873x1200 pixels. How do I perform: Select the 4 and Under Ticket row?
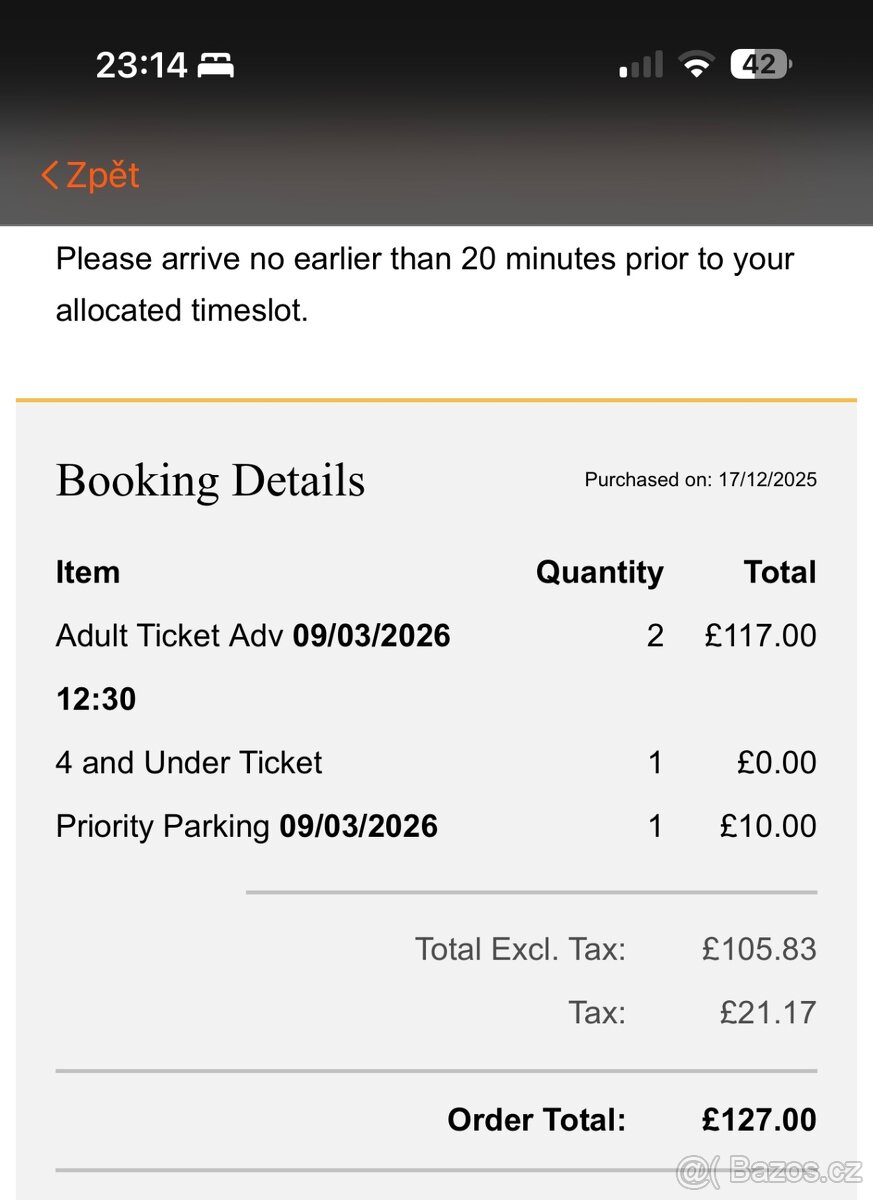coord(189,763)
